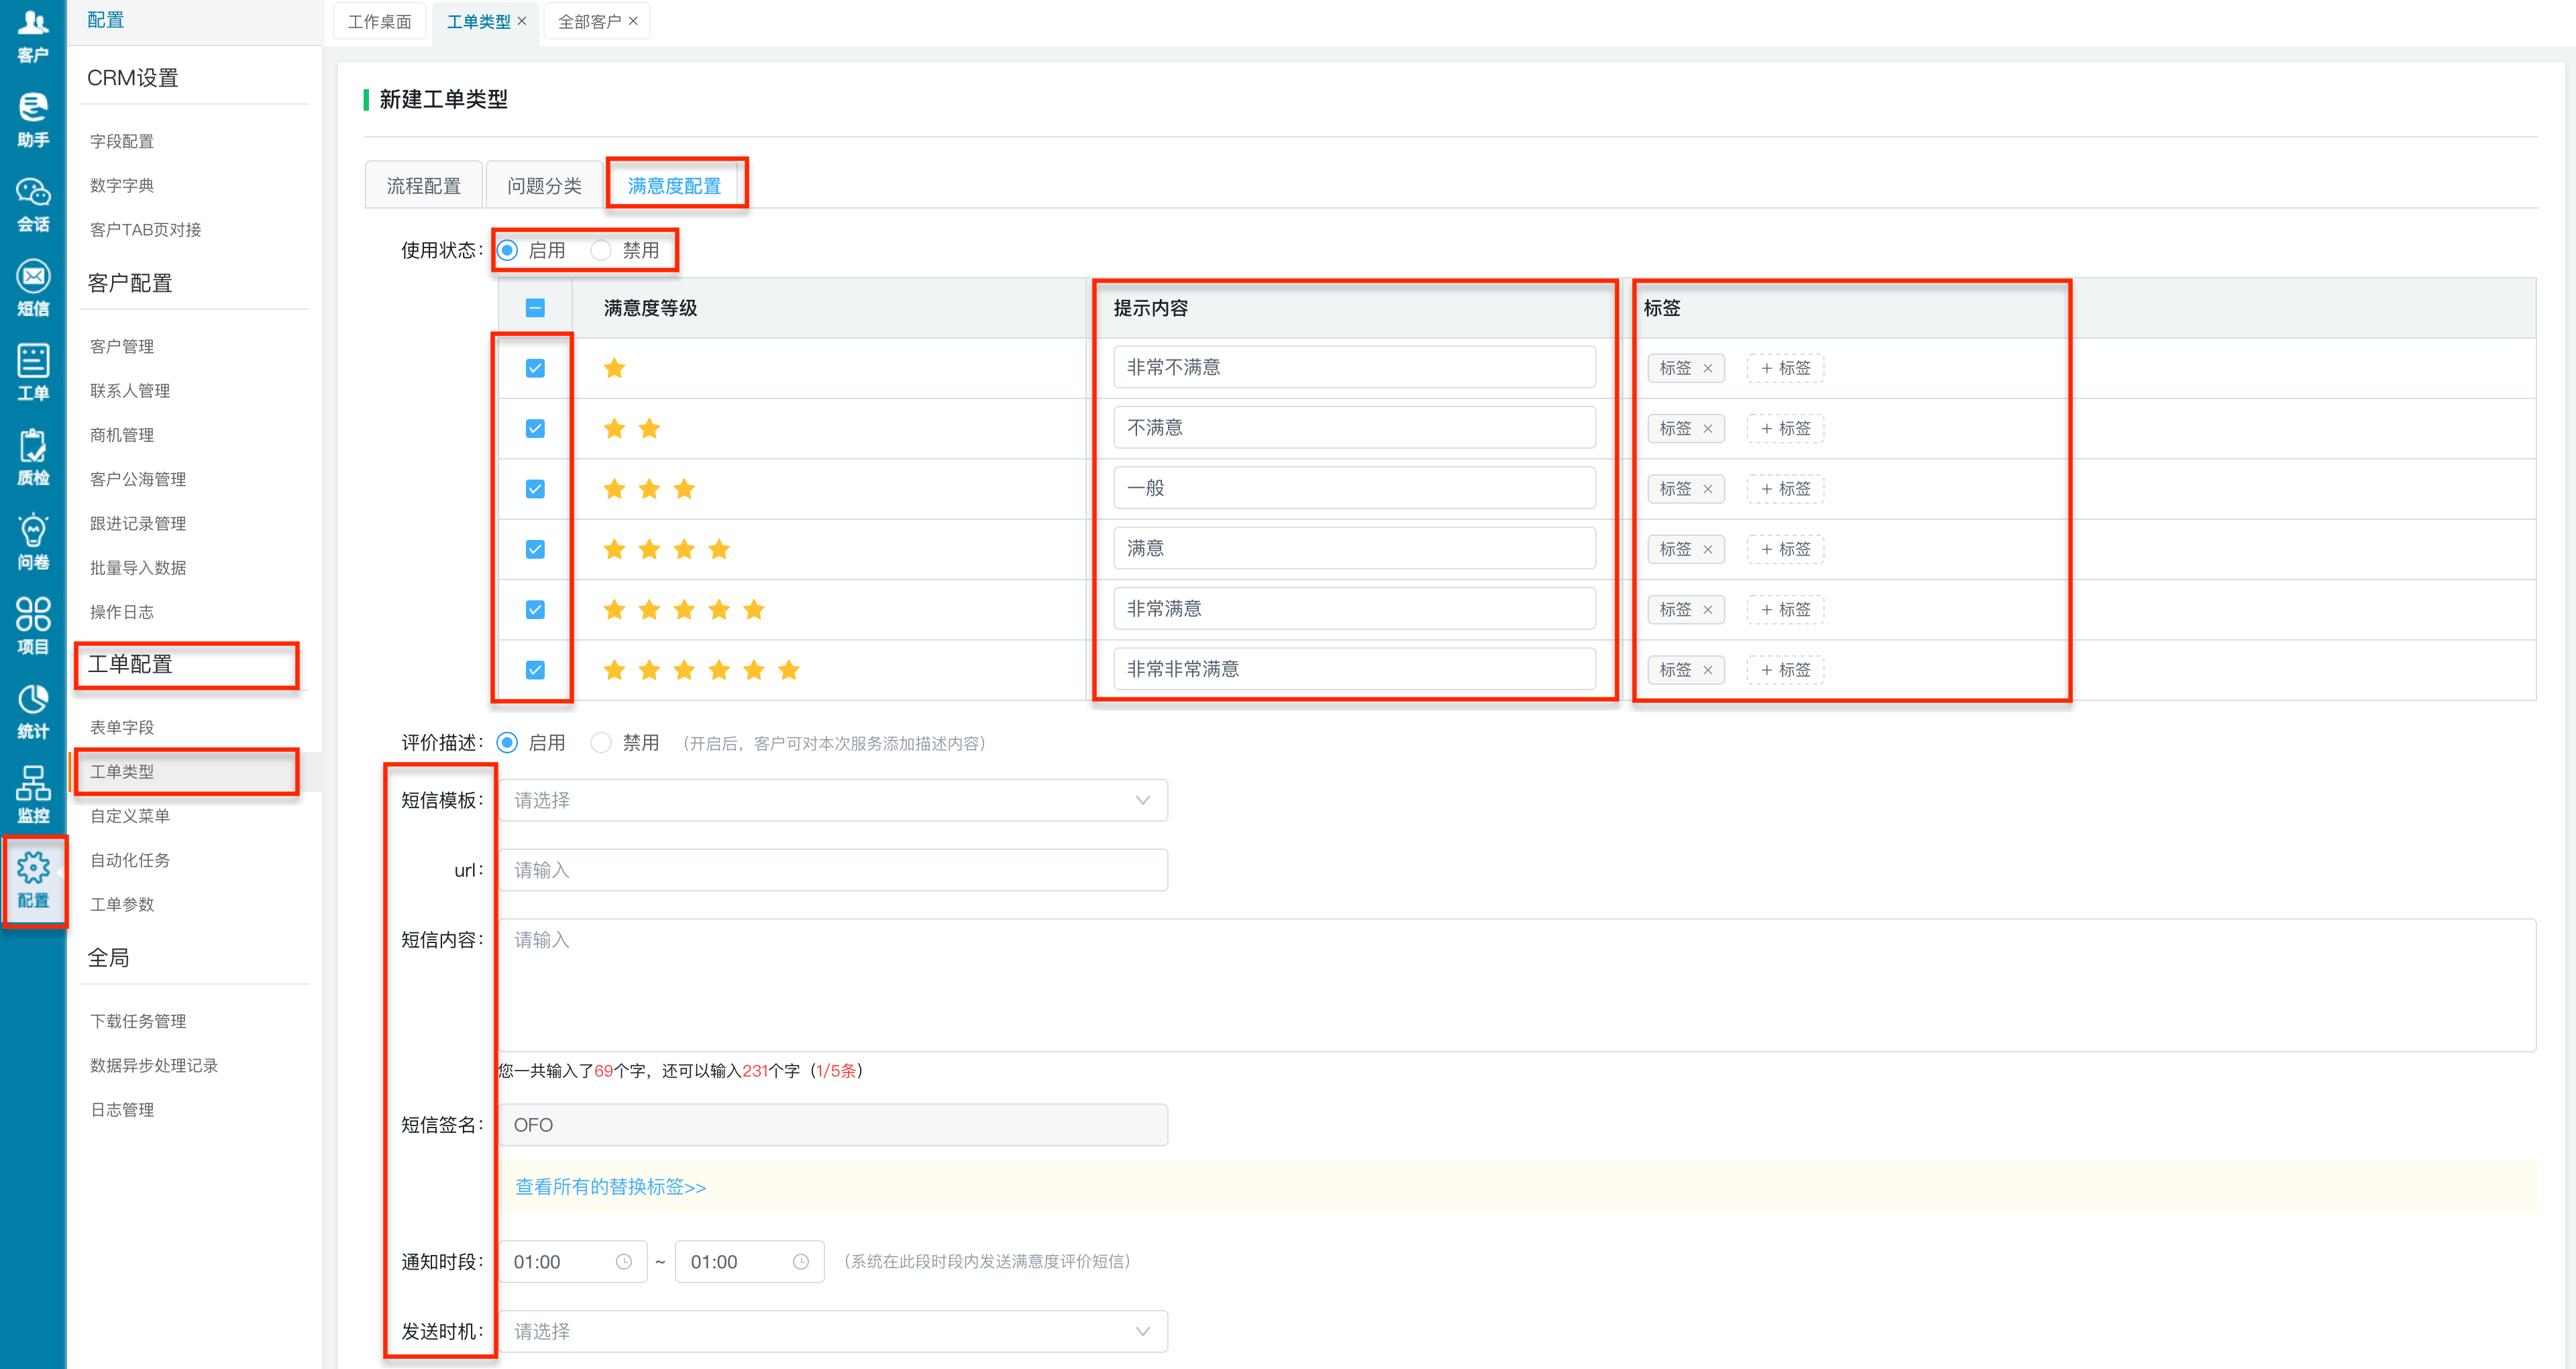
Task: Open the 短信 SMS sidebar icon
Action: (x=33, y=288)
